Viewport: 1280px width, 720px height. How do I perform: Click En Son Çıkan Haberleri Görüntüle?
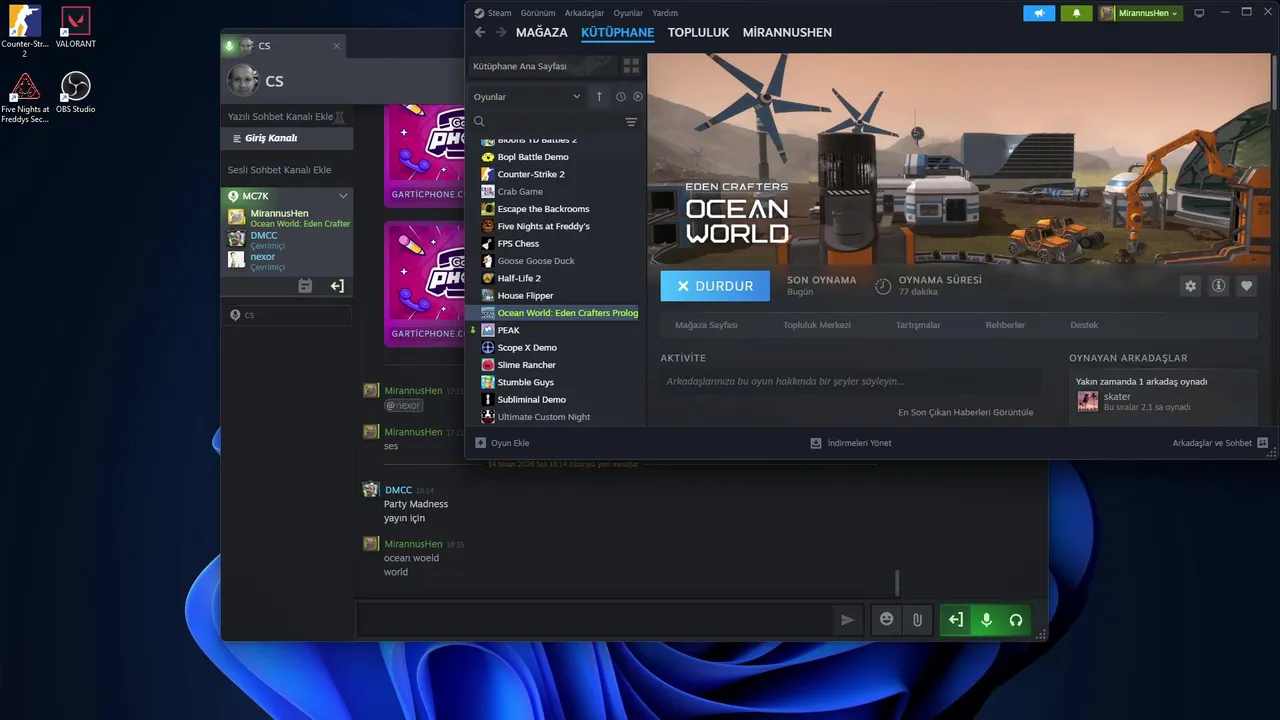point(965,412)
